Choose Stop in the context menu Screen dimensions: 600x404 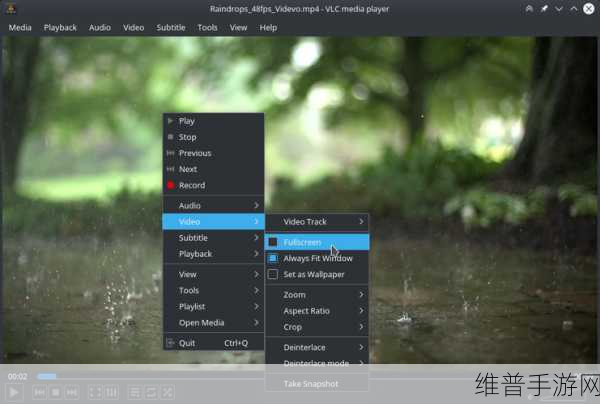[213, 137]
